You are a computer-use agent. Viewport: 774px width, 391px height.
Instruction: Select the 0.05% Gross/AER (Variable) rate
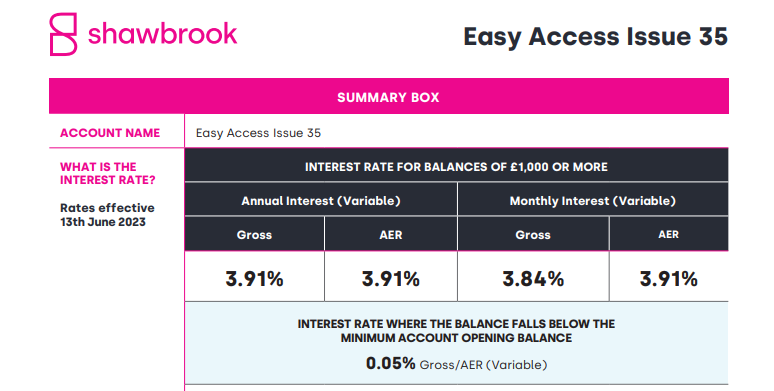[x=456, y=364]
